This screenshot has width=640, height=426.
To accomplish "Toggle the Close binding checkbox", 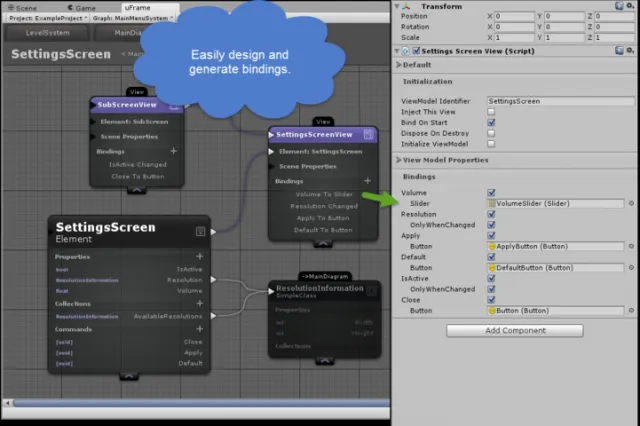I will 491,300.
